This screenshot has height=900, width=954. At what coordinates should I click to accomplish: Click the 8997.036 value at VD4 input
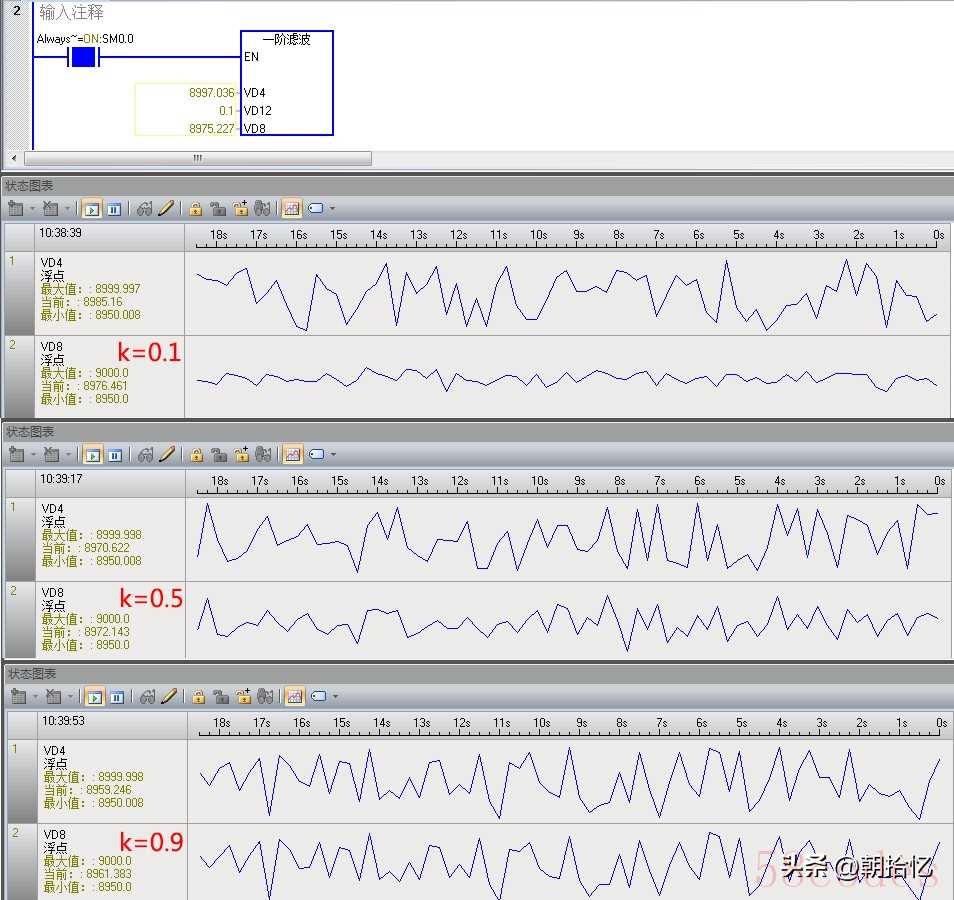[211, 92]
